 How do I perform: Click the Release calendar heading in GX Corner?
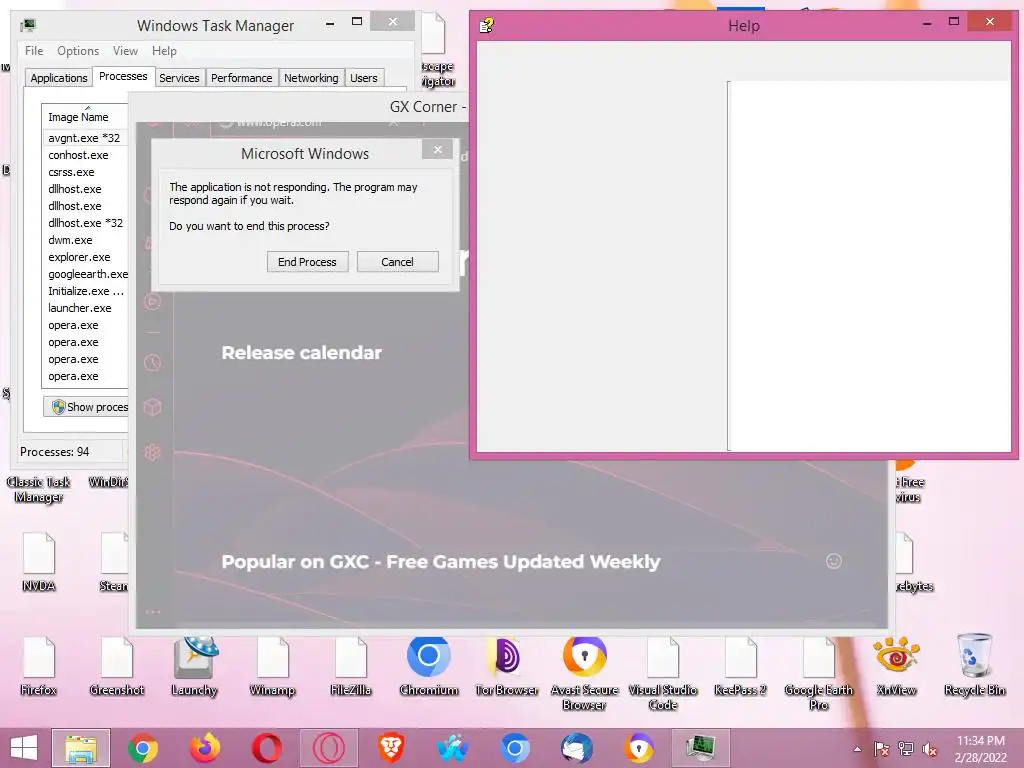(301, 353)
